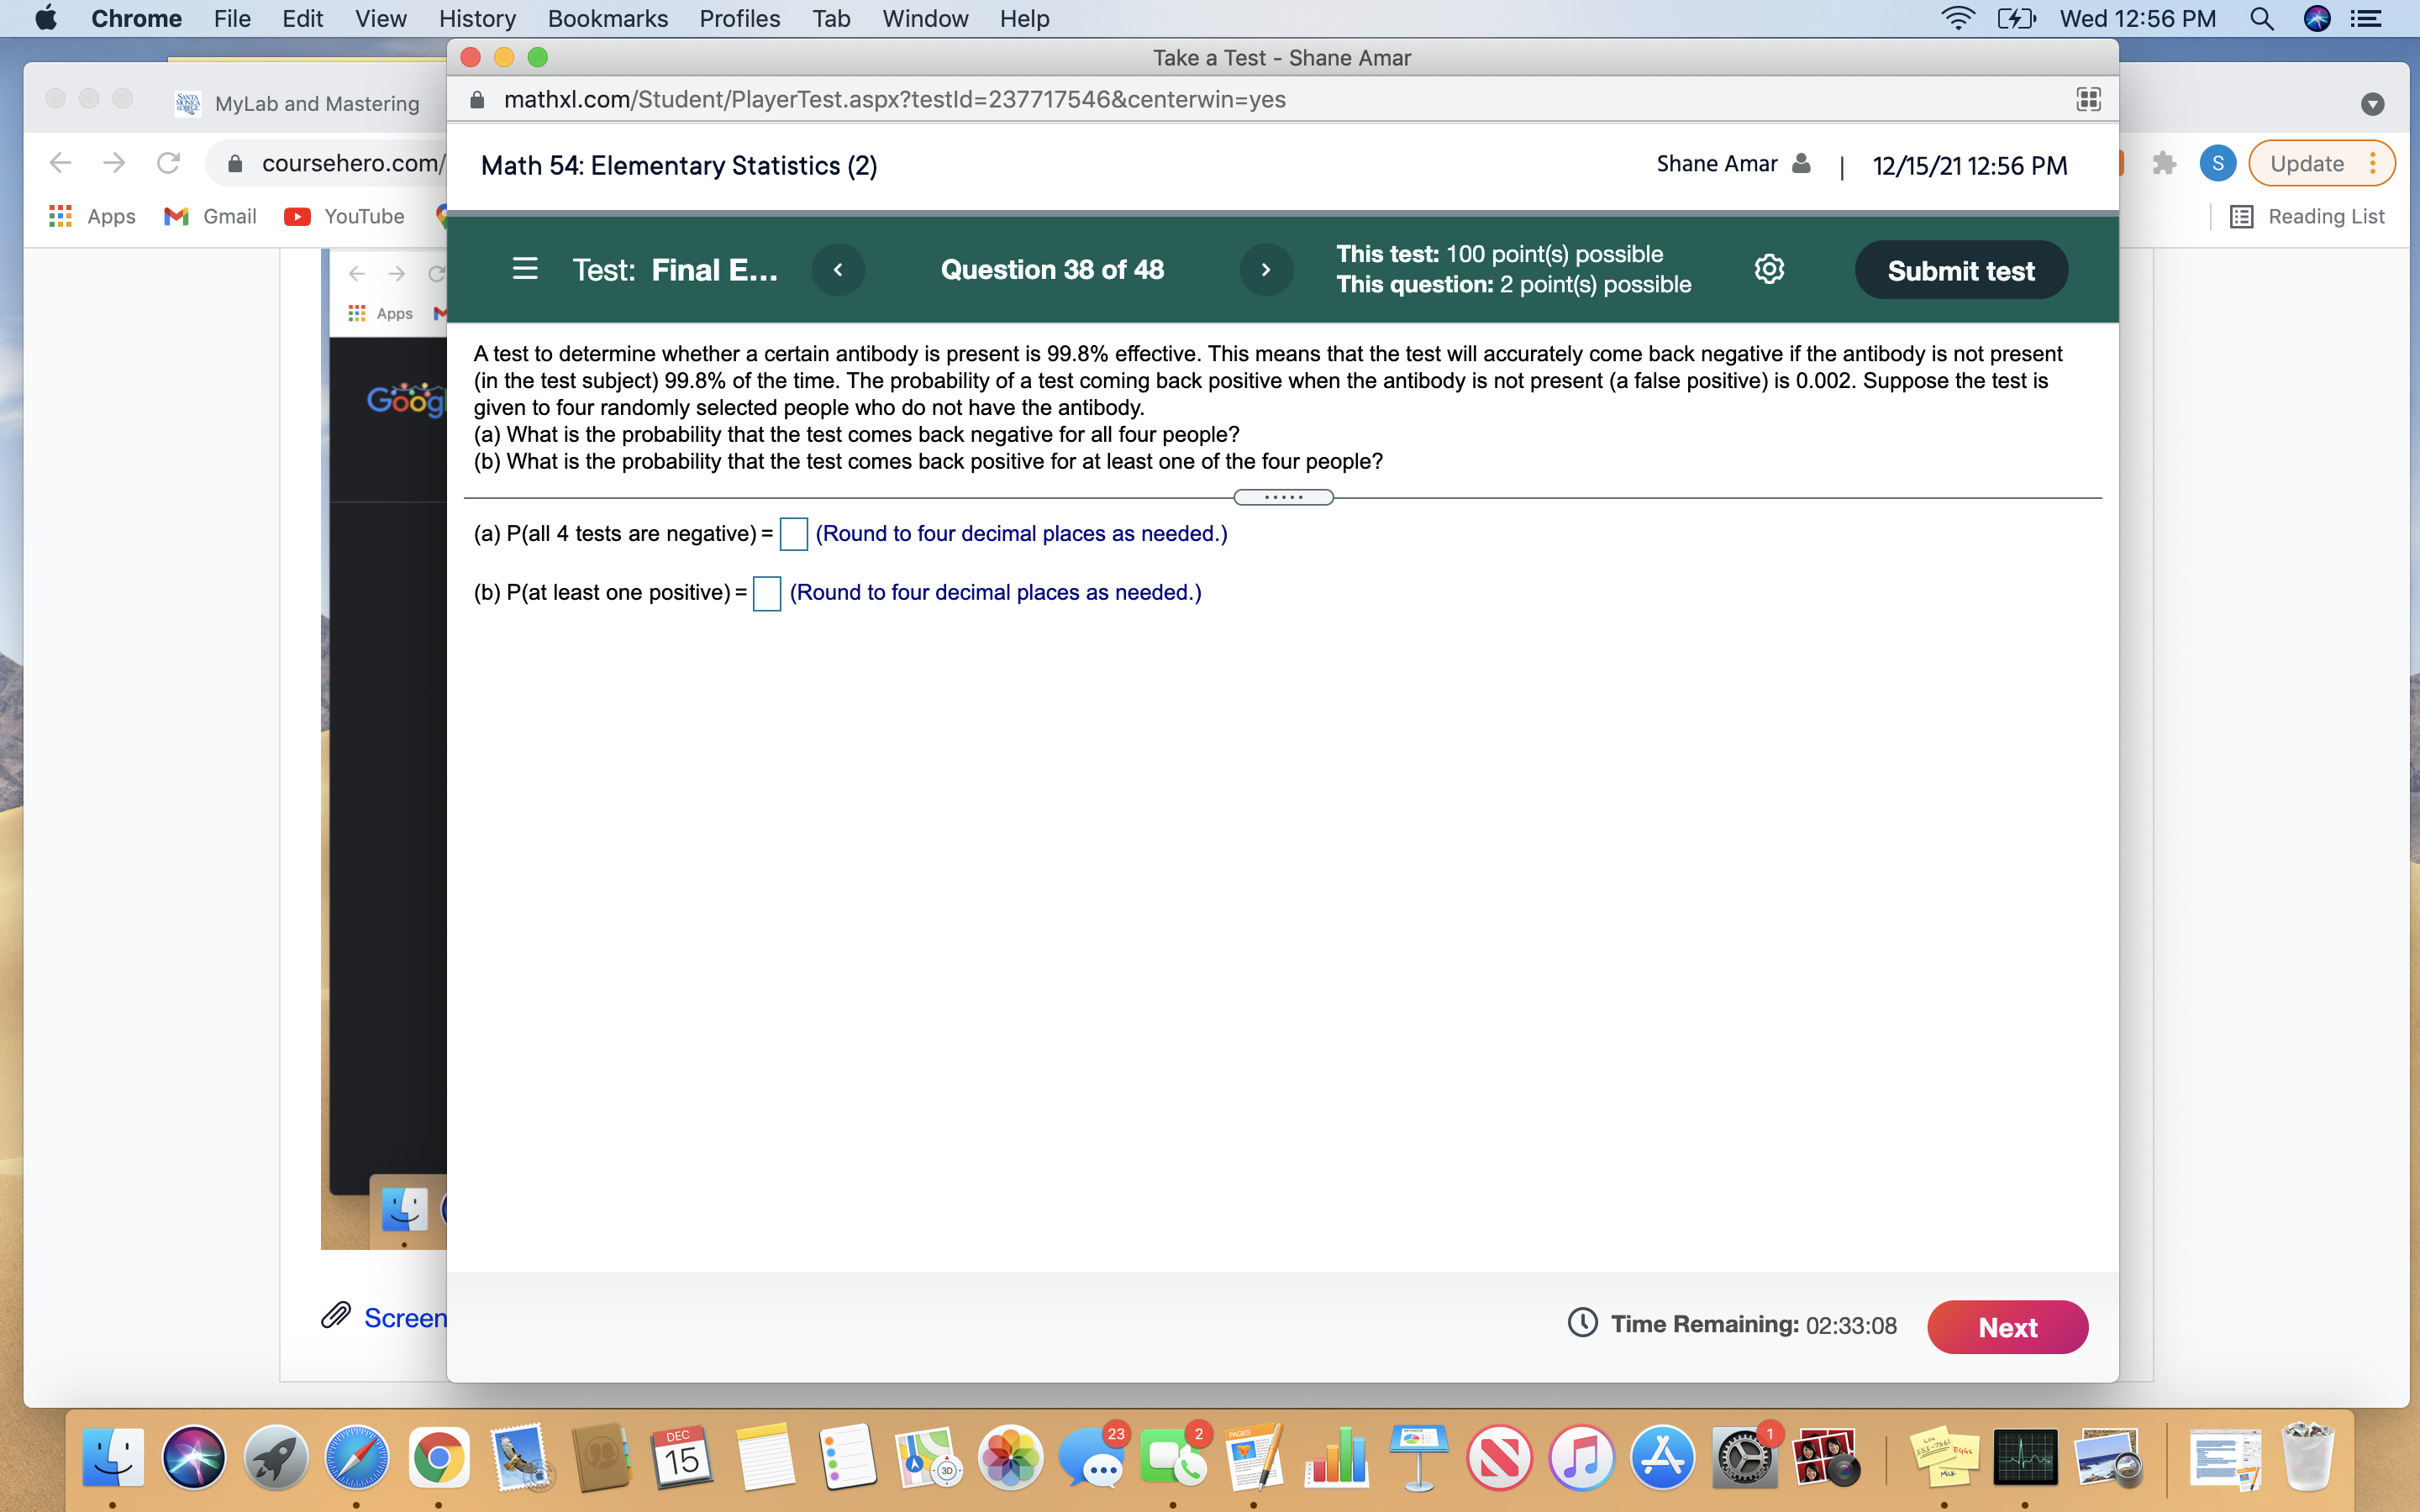The height and width of the screenshot is (1512, 2420).
Task: Click the Apps shortcut in Chrome
Action: coord(93,216)
